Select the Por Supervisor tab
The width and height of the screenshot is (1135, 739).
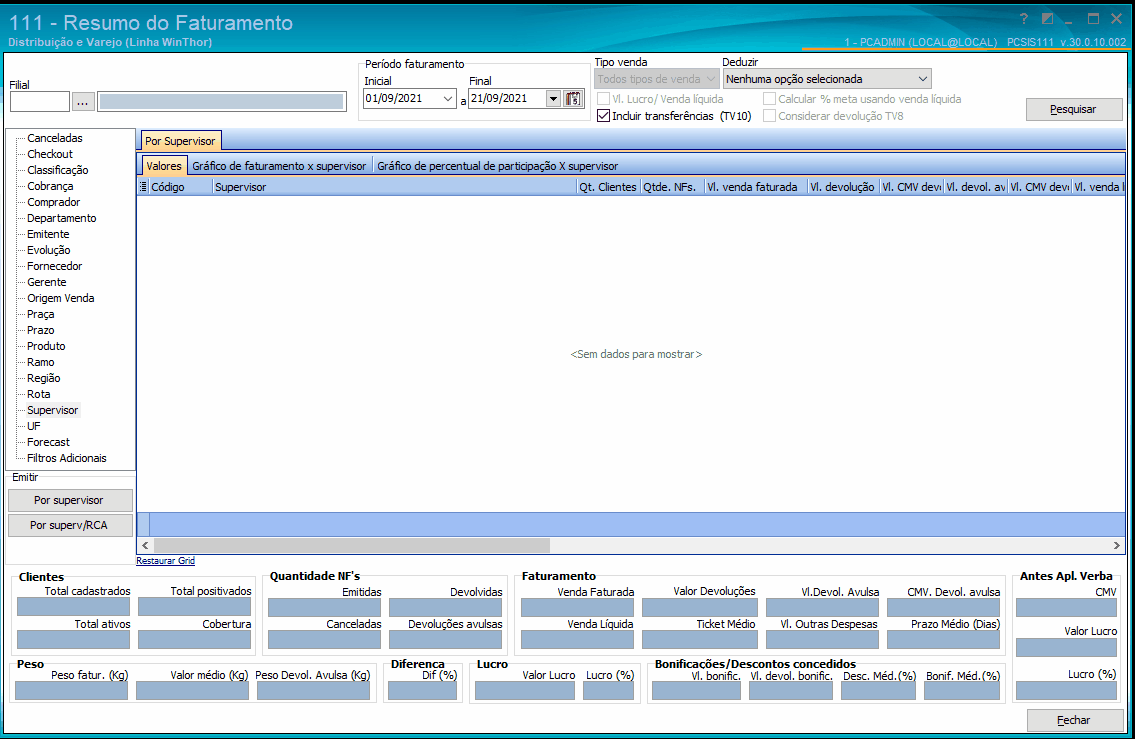click(180, 141)
